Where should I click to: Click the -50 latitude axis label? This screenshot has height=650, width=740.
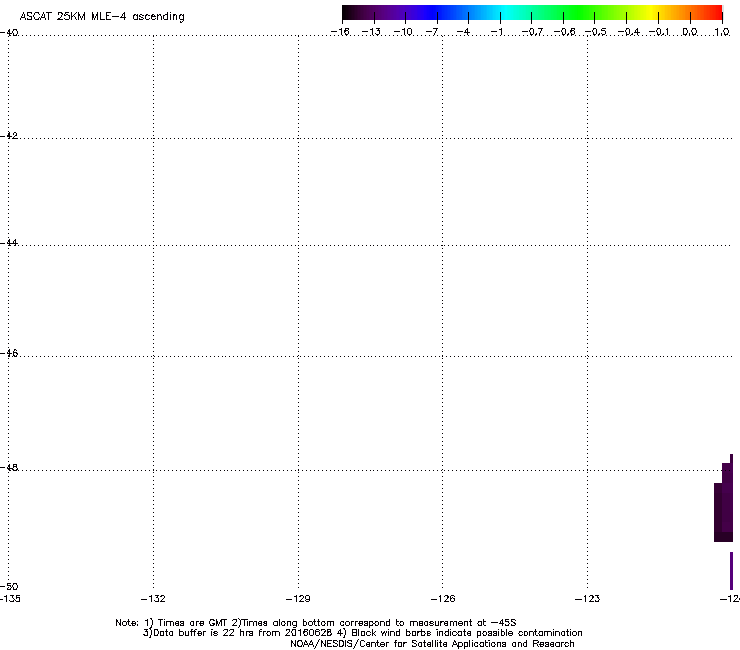[x=9, y=586]
